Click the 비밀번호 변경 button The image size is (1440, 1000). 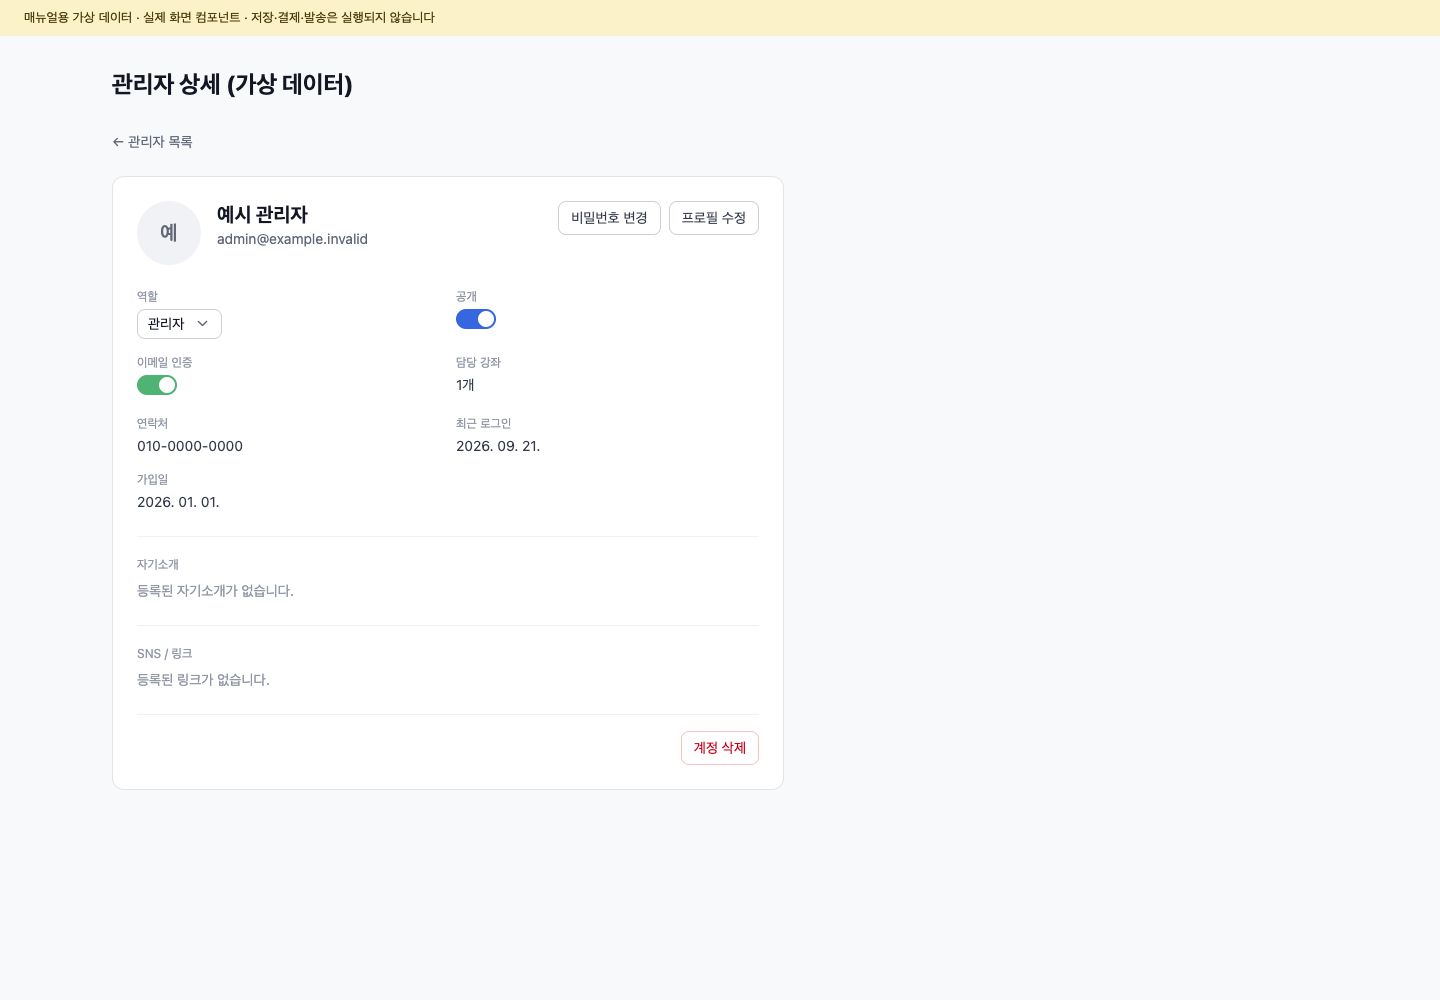(x=609, y=218)
